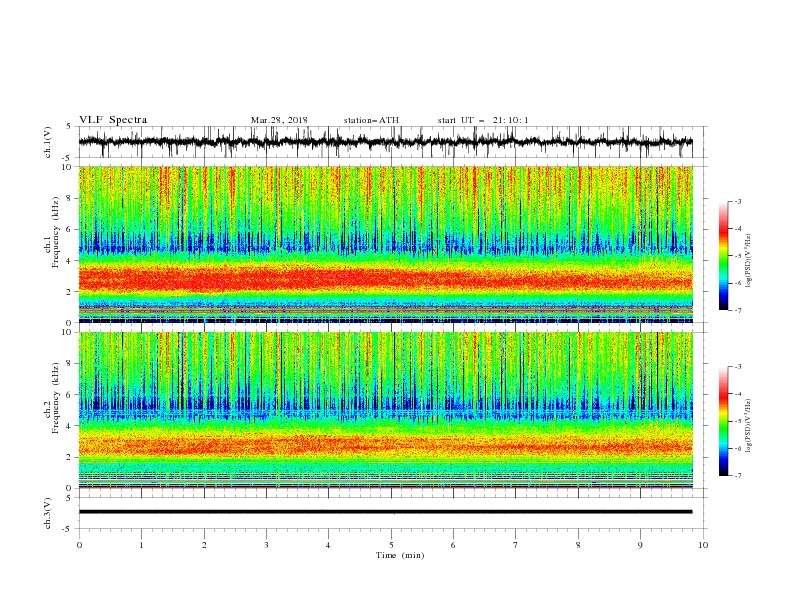The image size is (792, 612).
Task: Click inside the ch.2 spectrogram panel
Action: [x=385, y=410]
